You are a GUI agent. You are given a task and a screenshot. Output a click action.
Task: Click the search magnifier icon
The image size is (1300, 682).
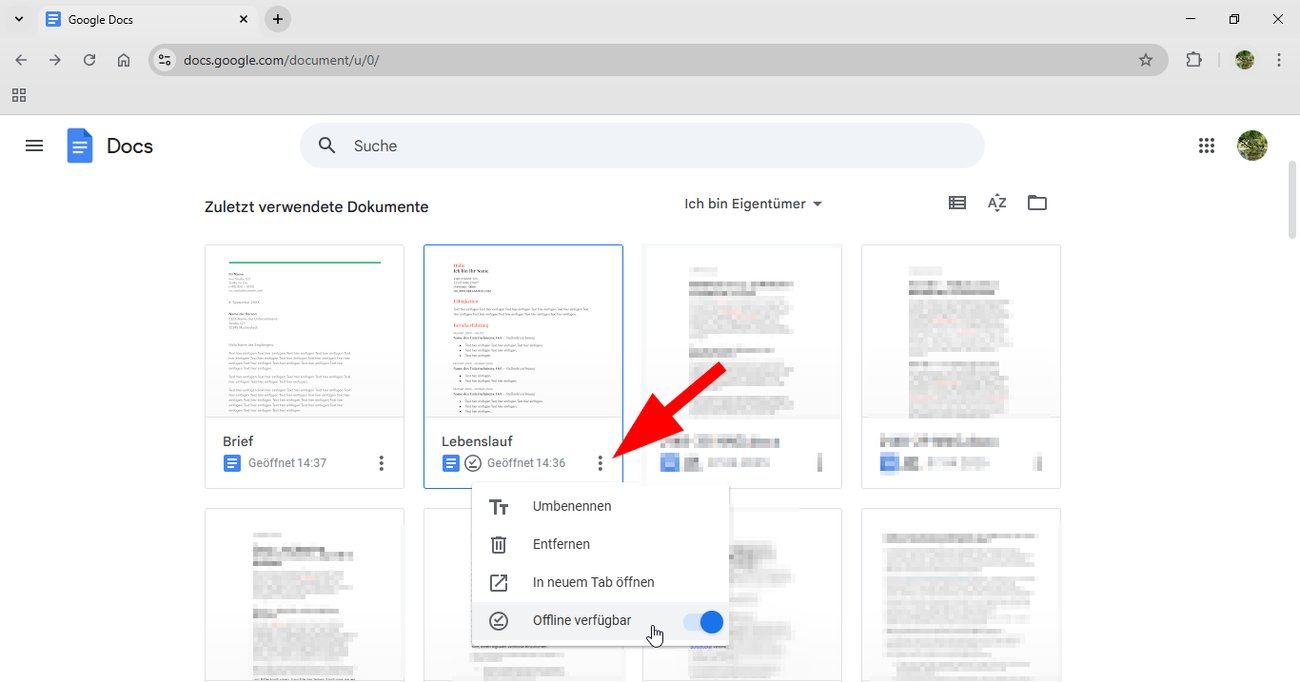click(x=326, y=145)
